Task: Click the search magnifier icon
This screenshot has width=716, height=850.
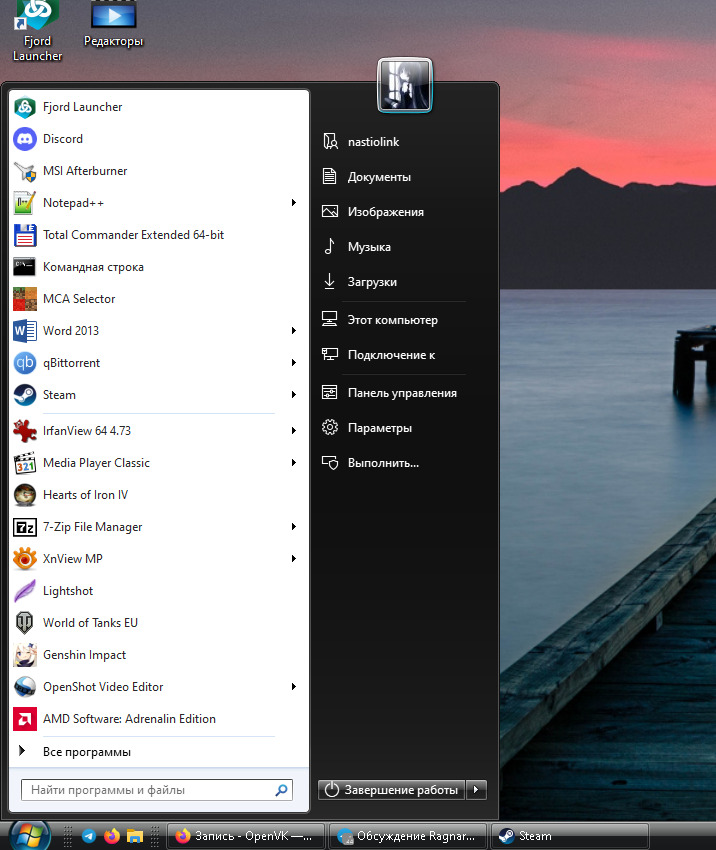Action: [x=281, y=790]
